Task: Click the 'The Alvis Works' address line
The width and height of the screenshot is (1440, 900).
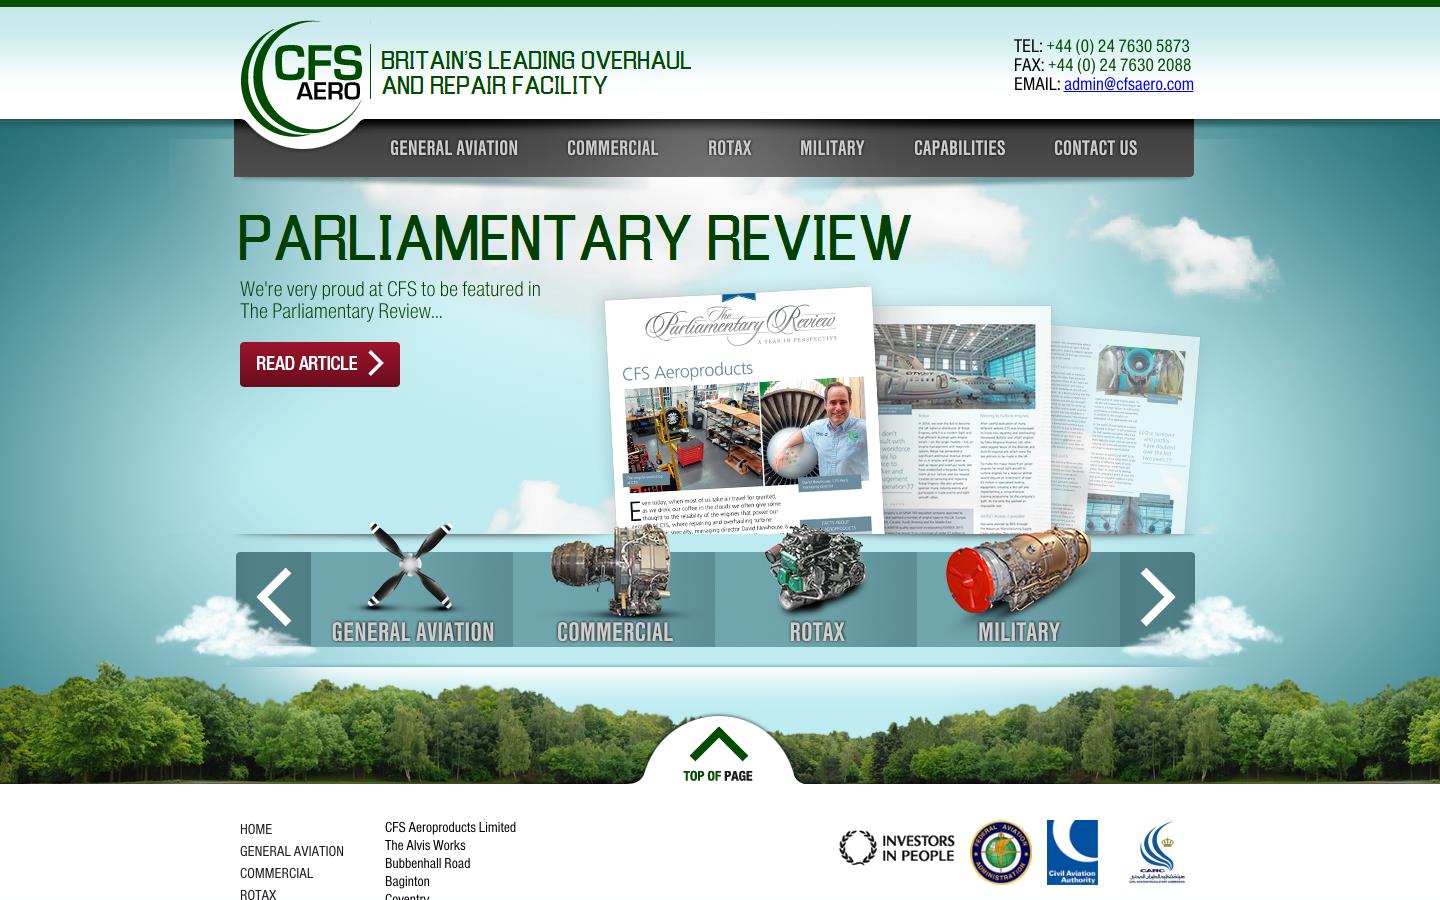Action: coord(425,845)
